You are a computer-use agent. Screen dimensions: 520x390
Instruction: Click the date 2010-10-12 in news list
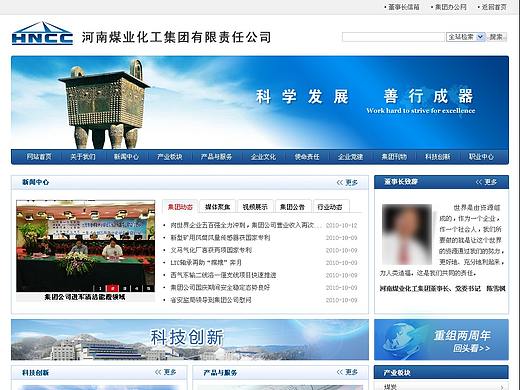click(341, 225)
